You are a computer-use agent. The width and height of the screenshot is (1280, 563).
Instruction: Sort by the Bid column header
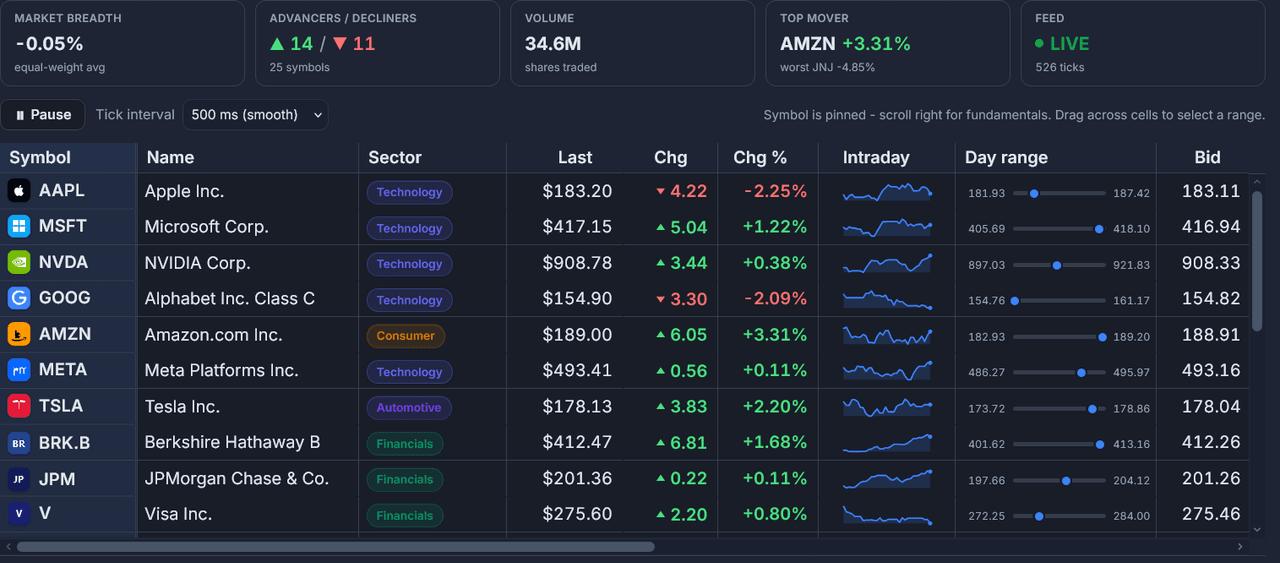pos(1203,157)
